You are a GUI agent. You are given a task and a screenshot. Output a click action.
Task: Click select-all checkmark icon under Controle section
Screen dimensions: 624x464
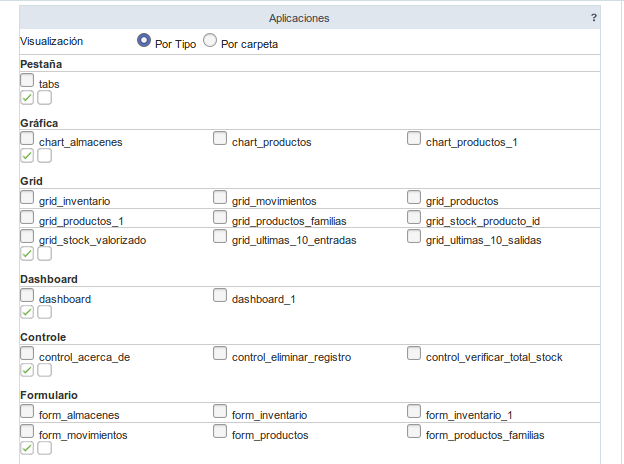[27, 370]
